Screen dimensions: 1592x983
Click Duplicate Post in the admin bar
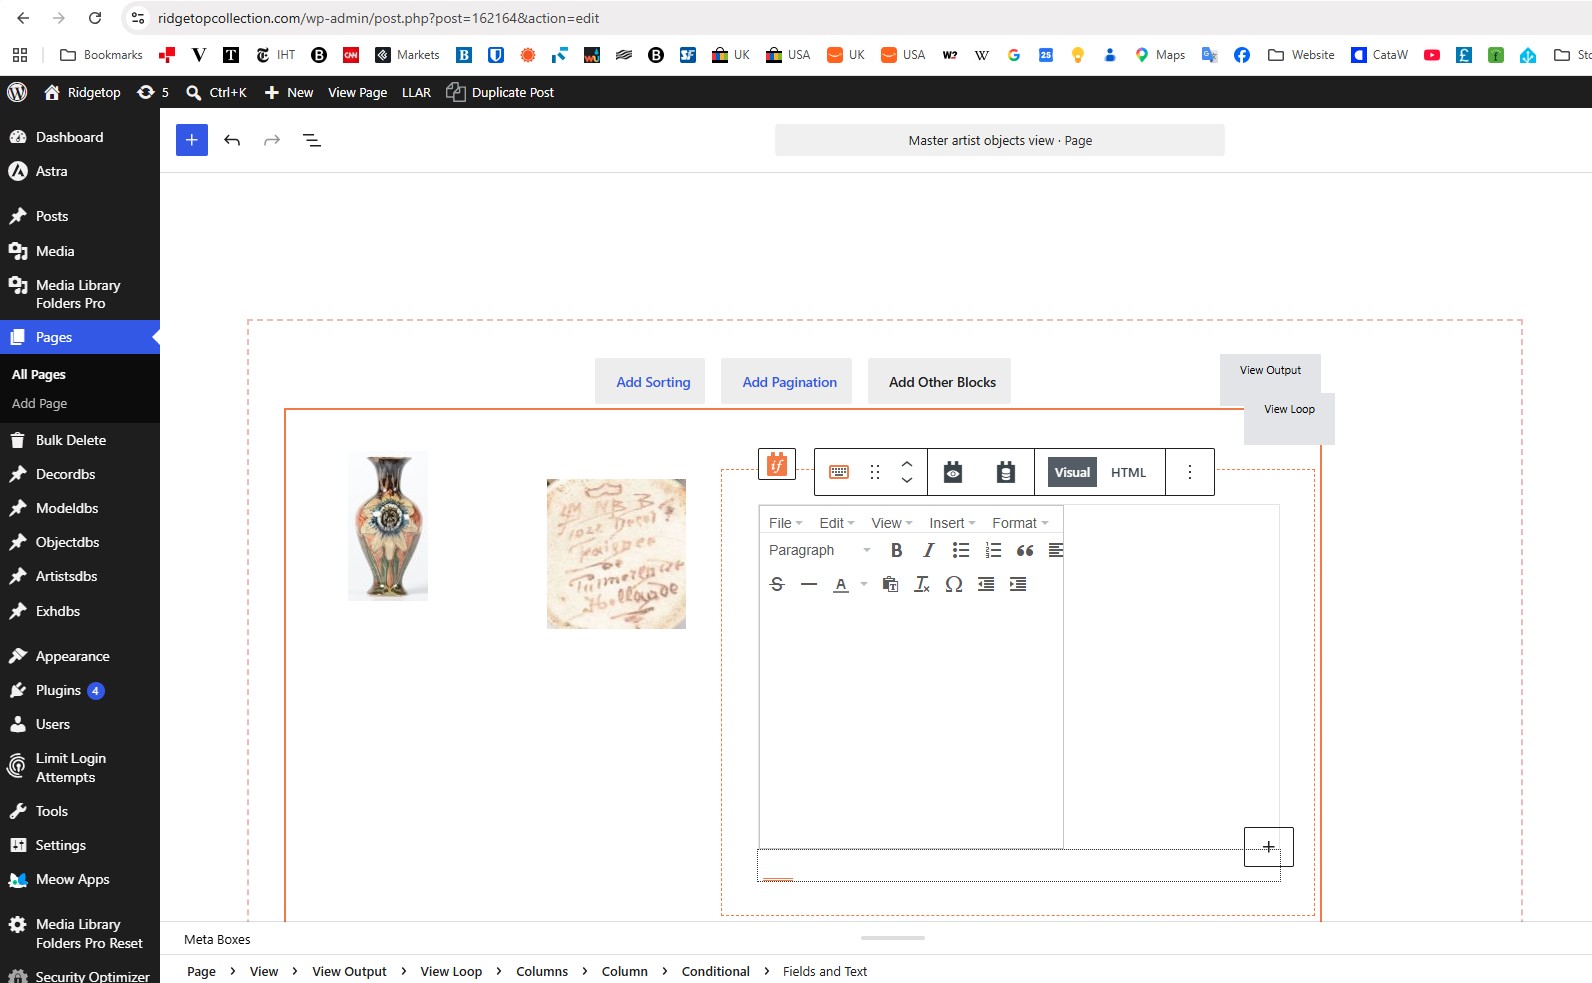500,92
